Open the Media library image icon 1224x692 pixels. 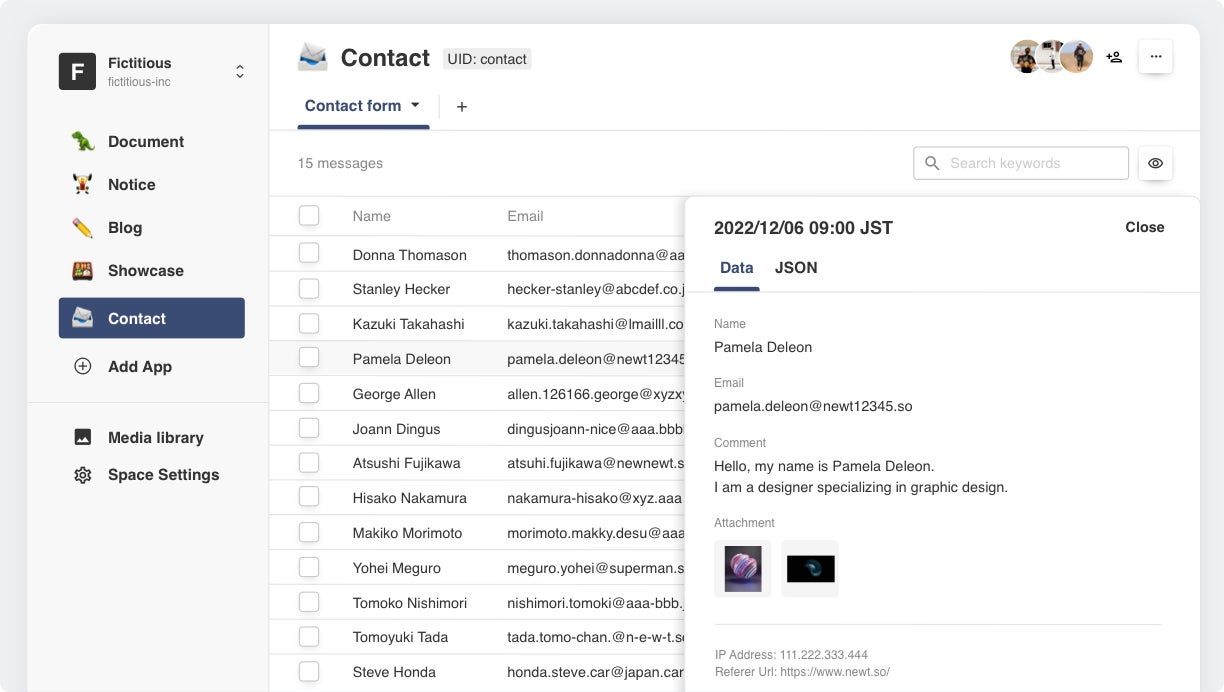(83, 437)
